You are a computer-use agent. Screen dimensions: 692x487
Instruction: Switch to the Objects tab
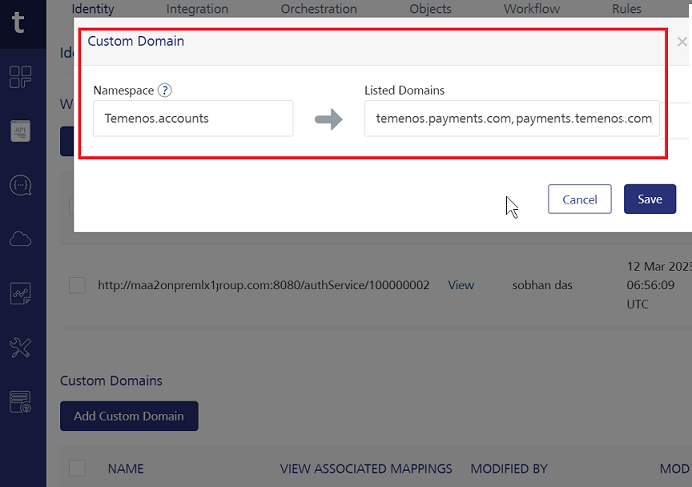tap(430, 9)
